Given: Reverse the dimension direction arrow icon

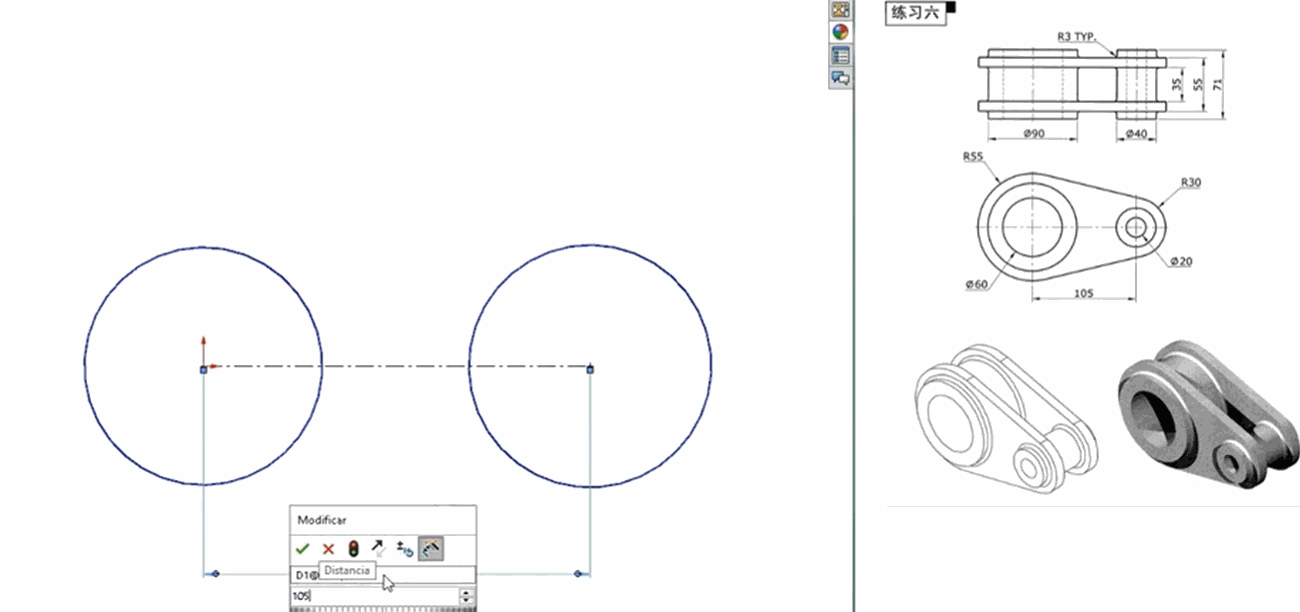Looking at the screenshot, I should tap(378, 548).
